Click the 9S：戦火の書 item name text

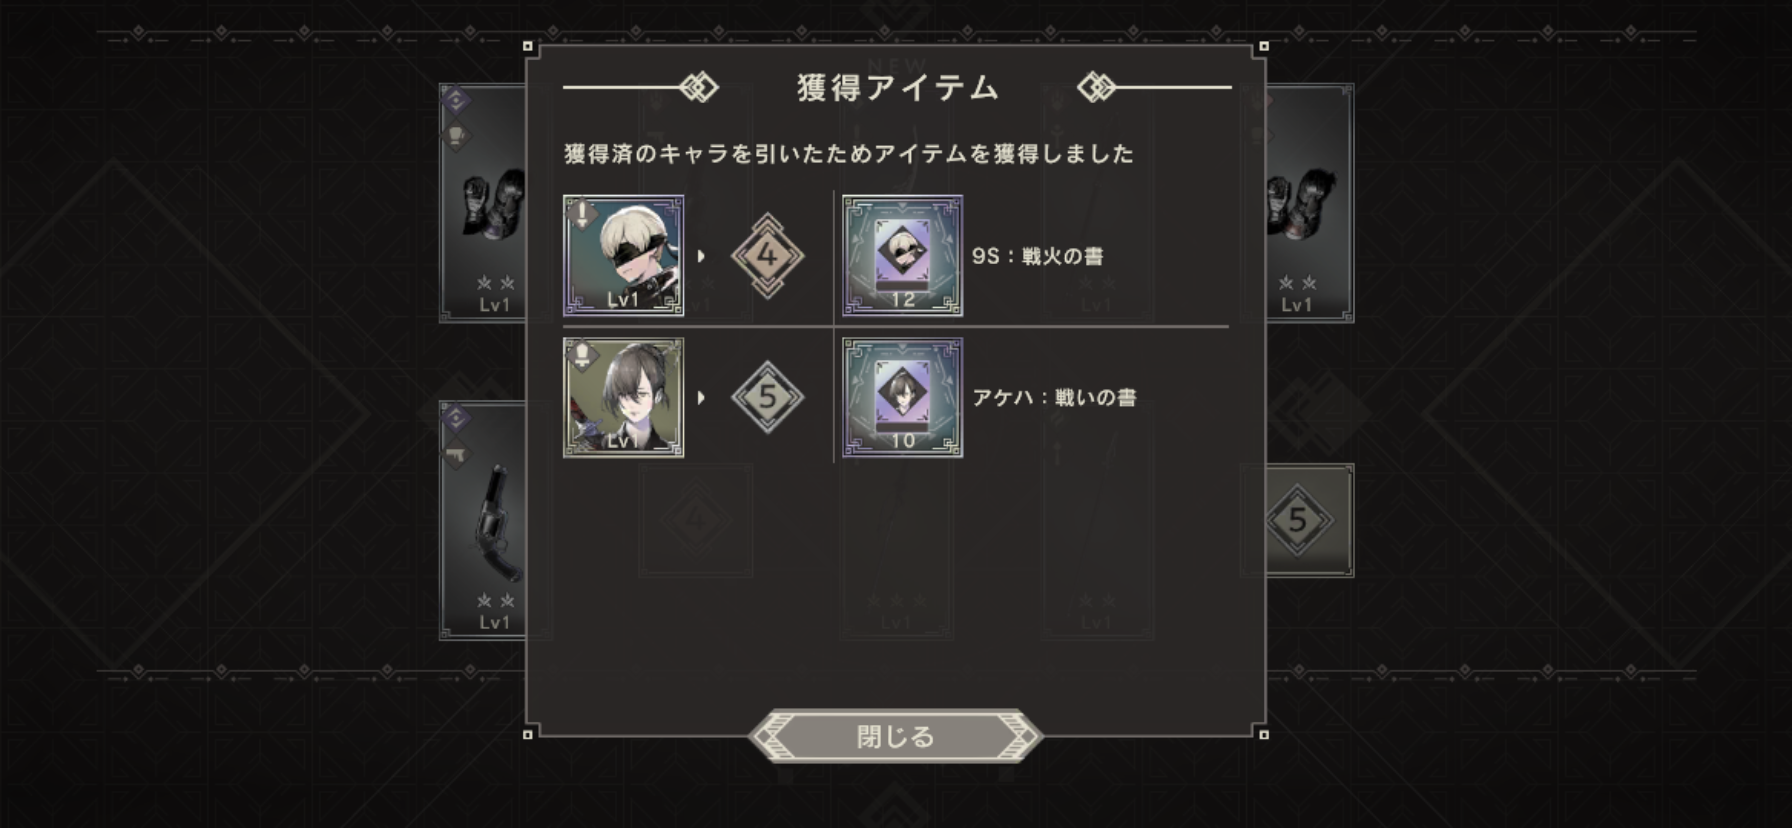click(1037, 256)
